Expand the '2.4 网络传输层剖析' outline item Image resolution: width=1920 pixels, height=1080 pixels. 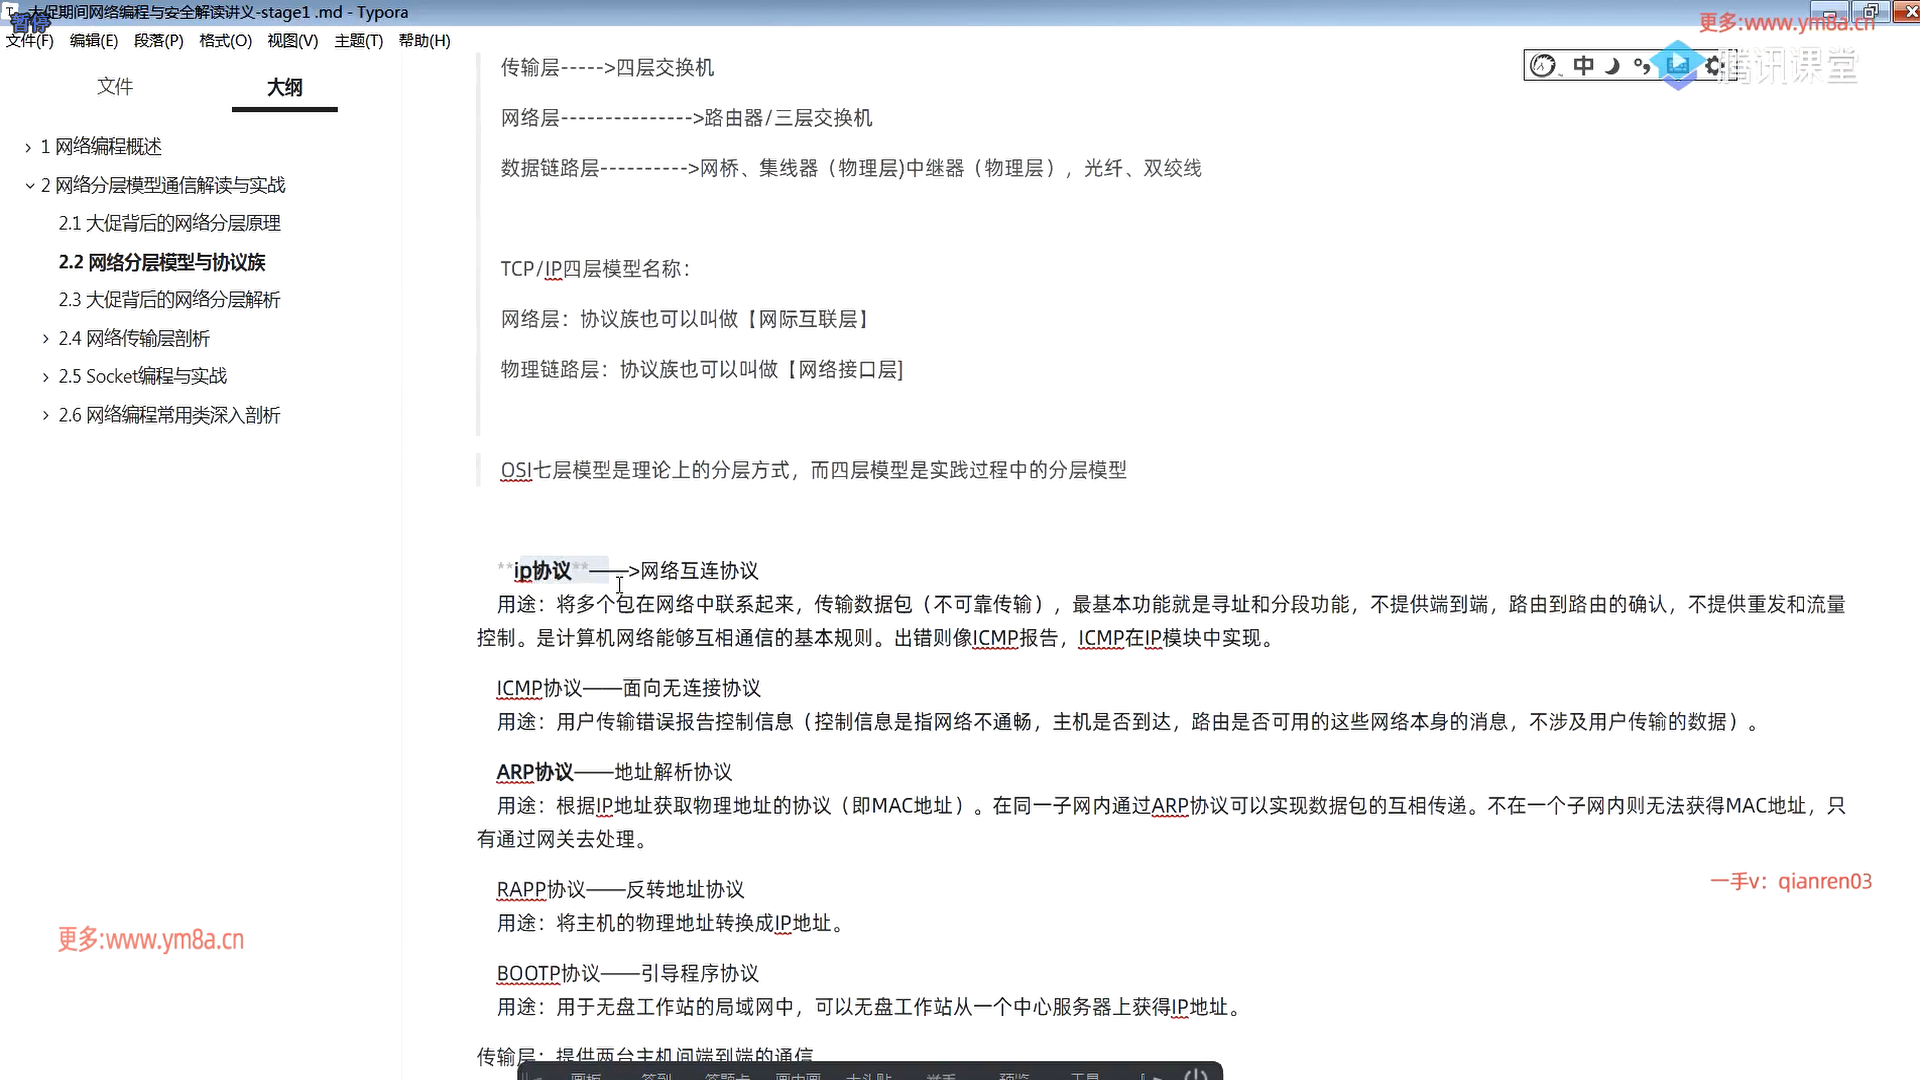45,339
